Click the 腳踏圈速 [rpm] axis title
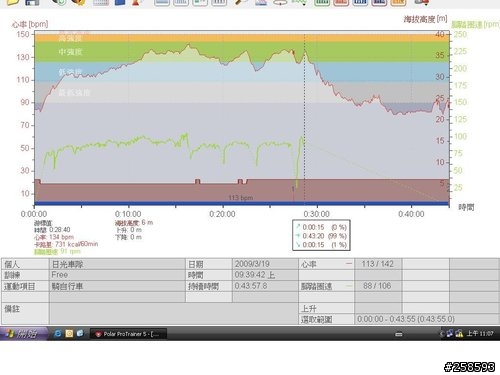This screenshot has height=375, width=500. (x=475, y=24)
